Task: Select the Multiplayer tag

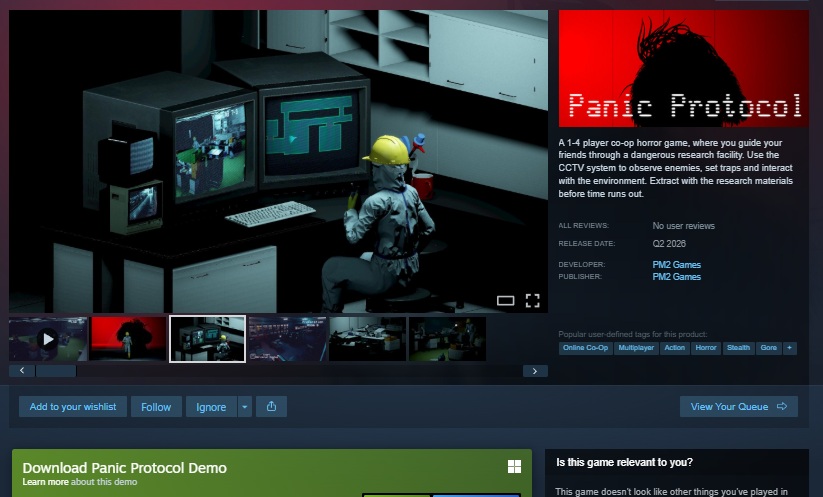Action: (636, 348)
